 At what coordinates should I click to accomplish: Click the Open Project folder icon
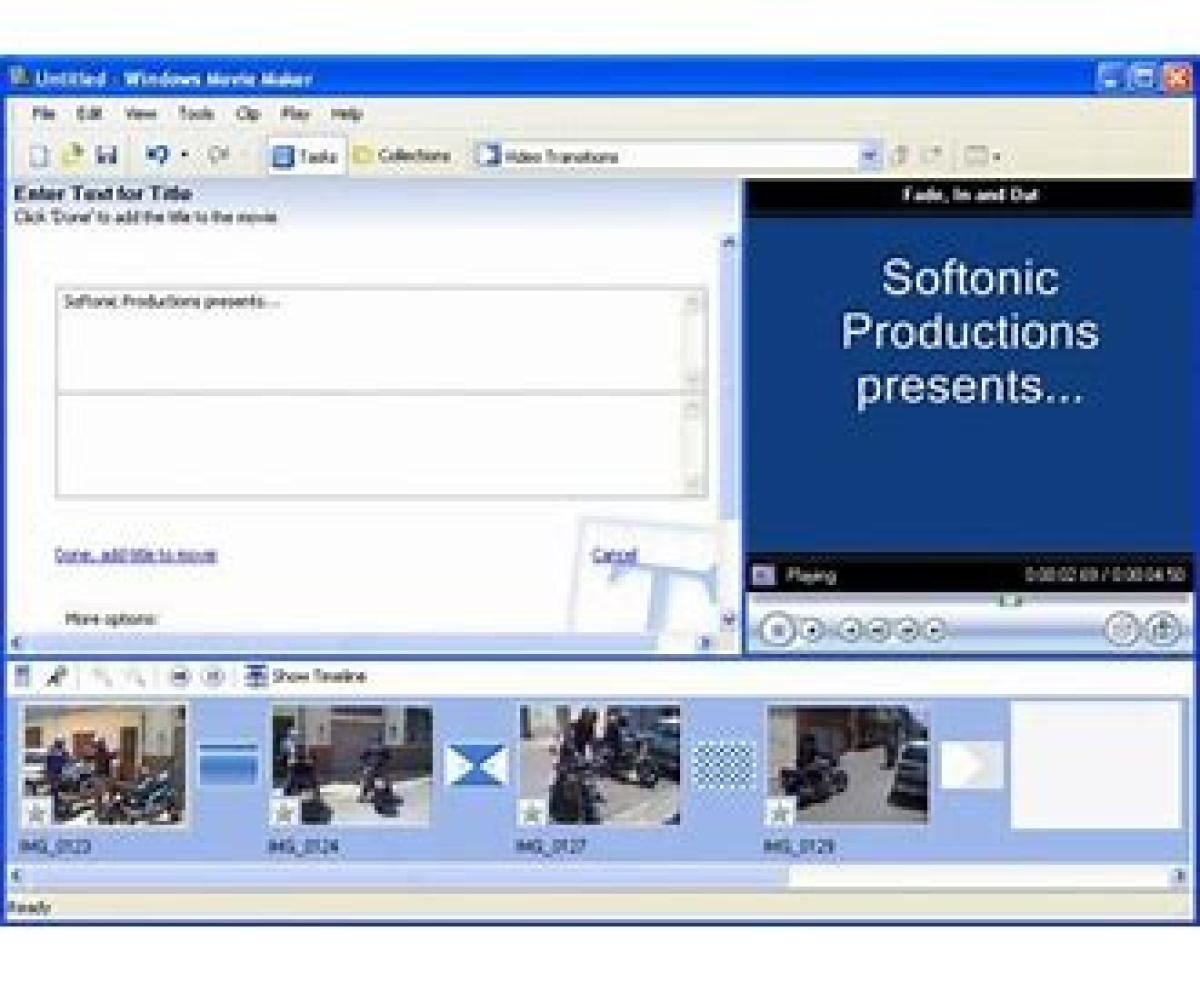72,156
